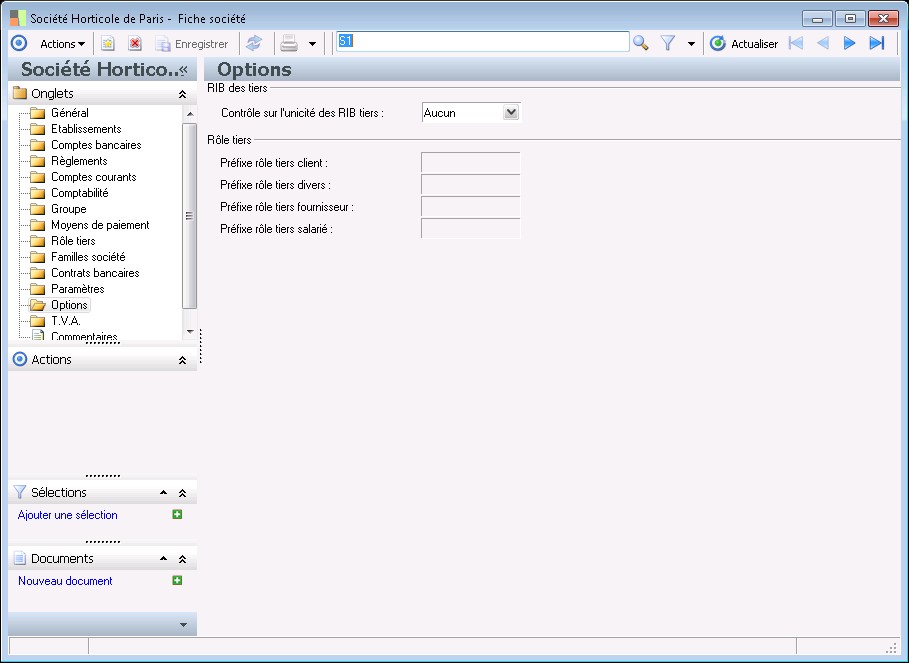Click the red delete icon in toolbar
This screenshot has height=663, width=909.
[x=135, y=44]
